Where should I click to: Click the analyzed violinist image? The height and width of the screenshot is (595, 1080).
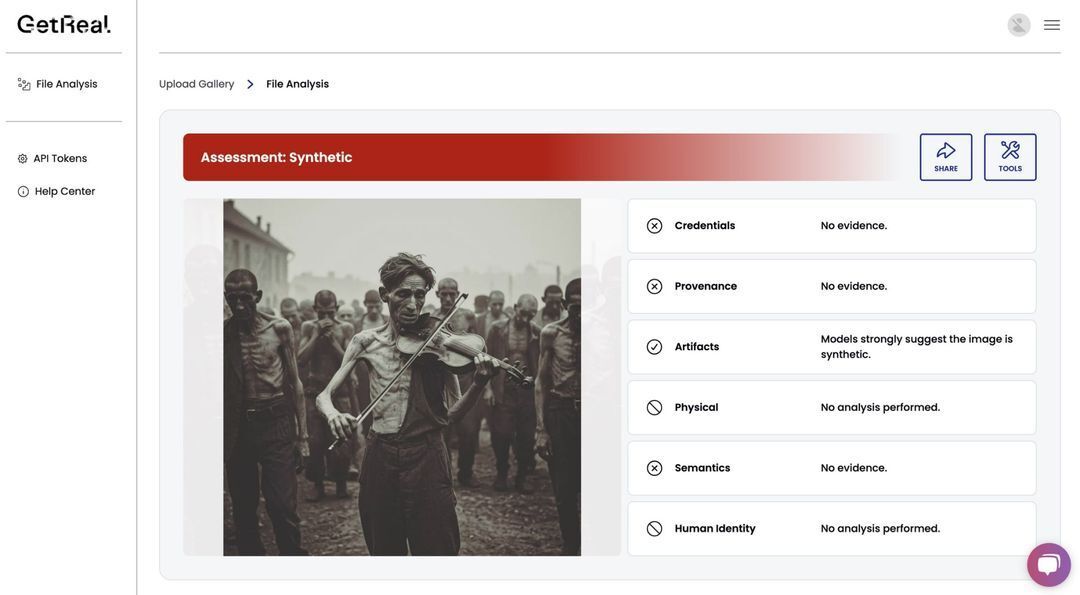(402, 377)
